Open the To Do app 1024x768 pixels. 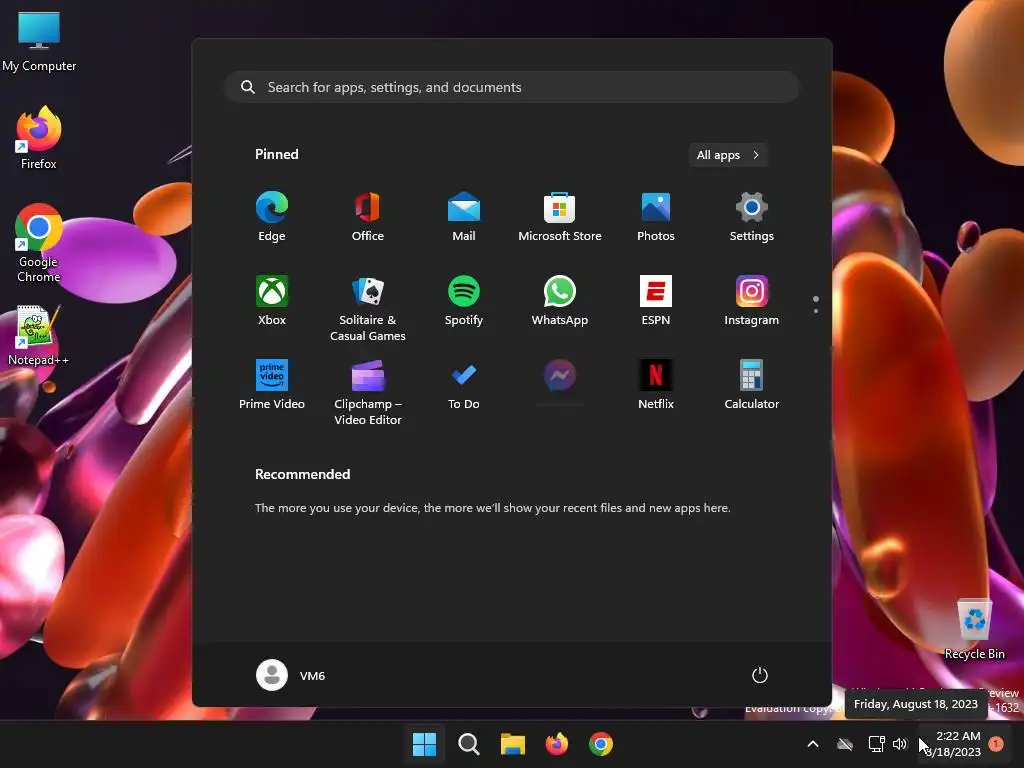click(464, 385)
